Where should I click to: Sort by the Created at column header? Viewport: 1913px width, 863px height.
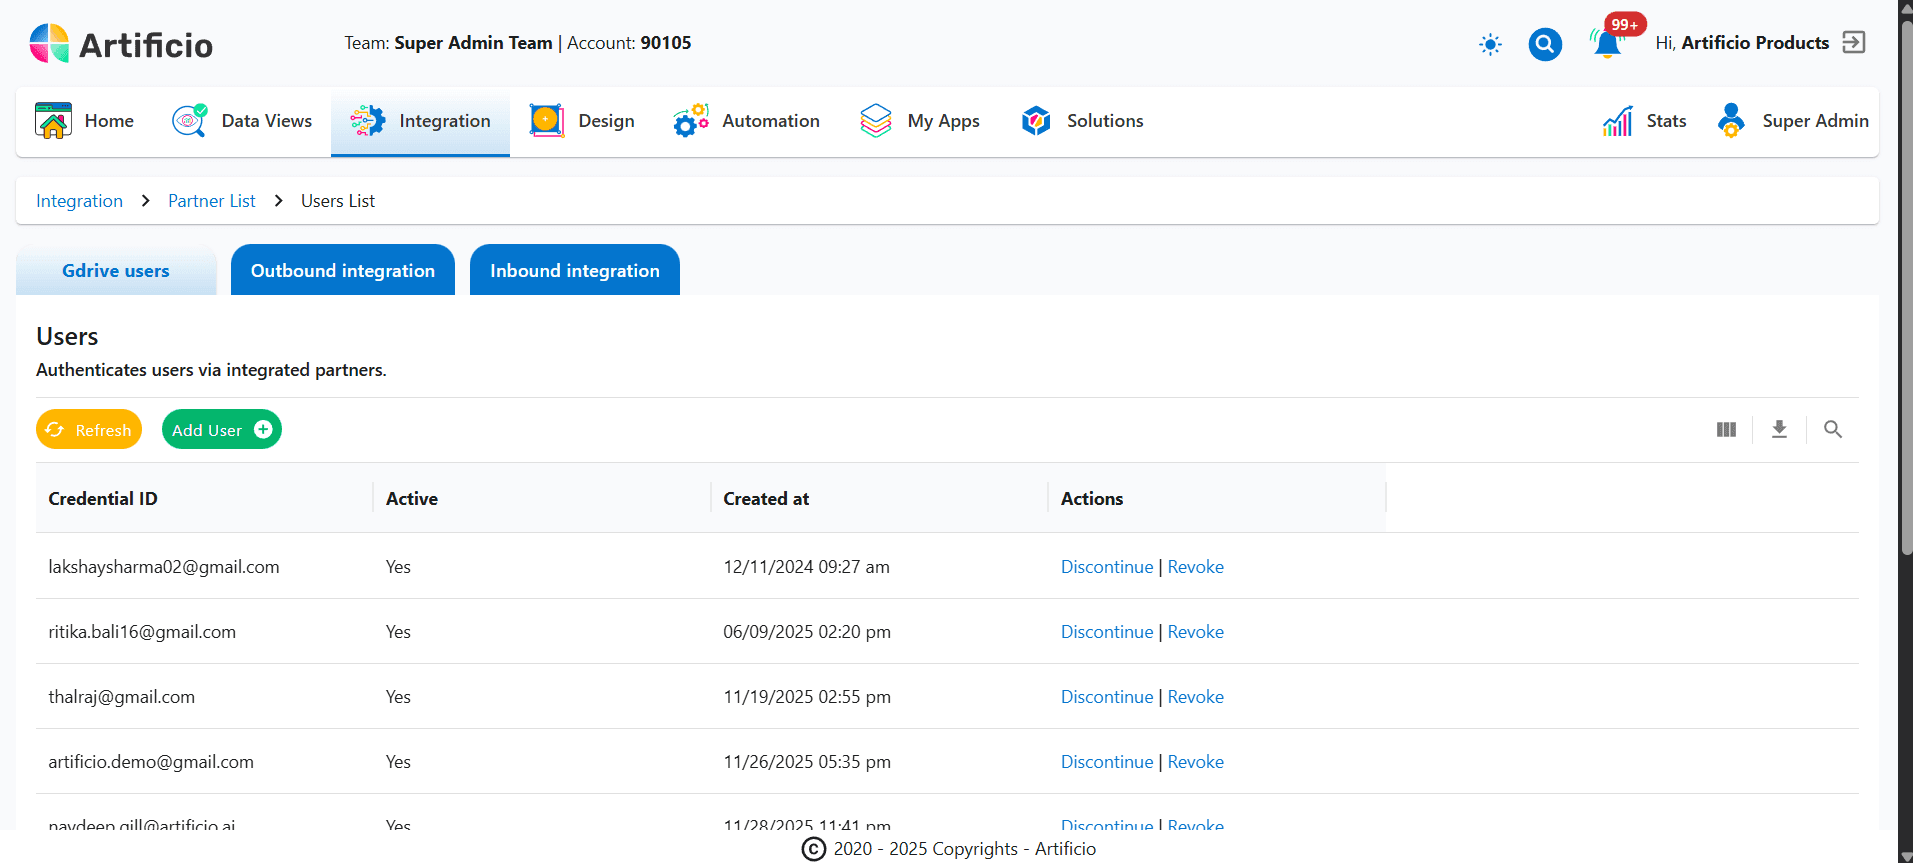pos(766,499)
